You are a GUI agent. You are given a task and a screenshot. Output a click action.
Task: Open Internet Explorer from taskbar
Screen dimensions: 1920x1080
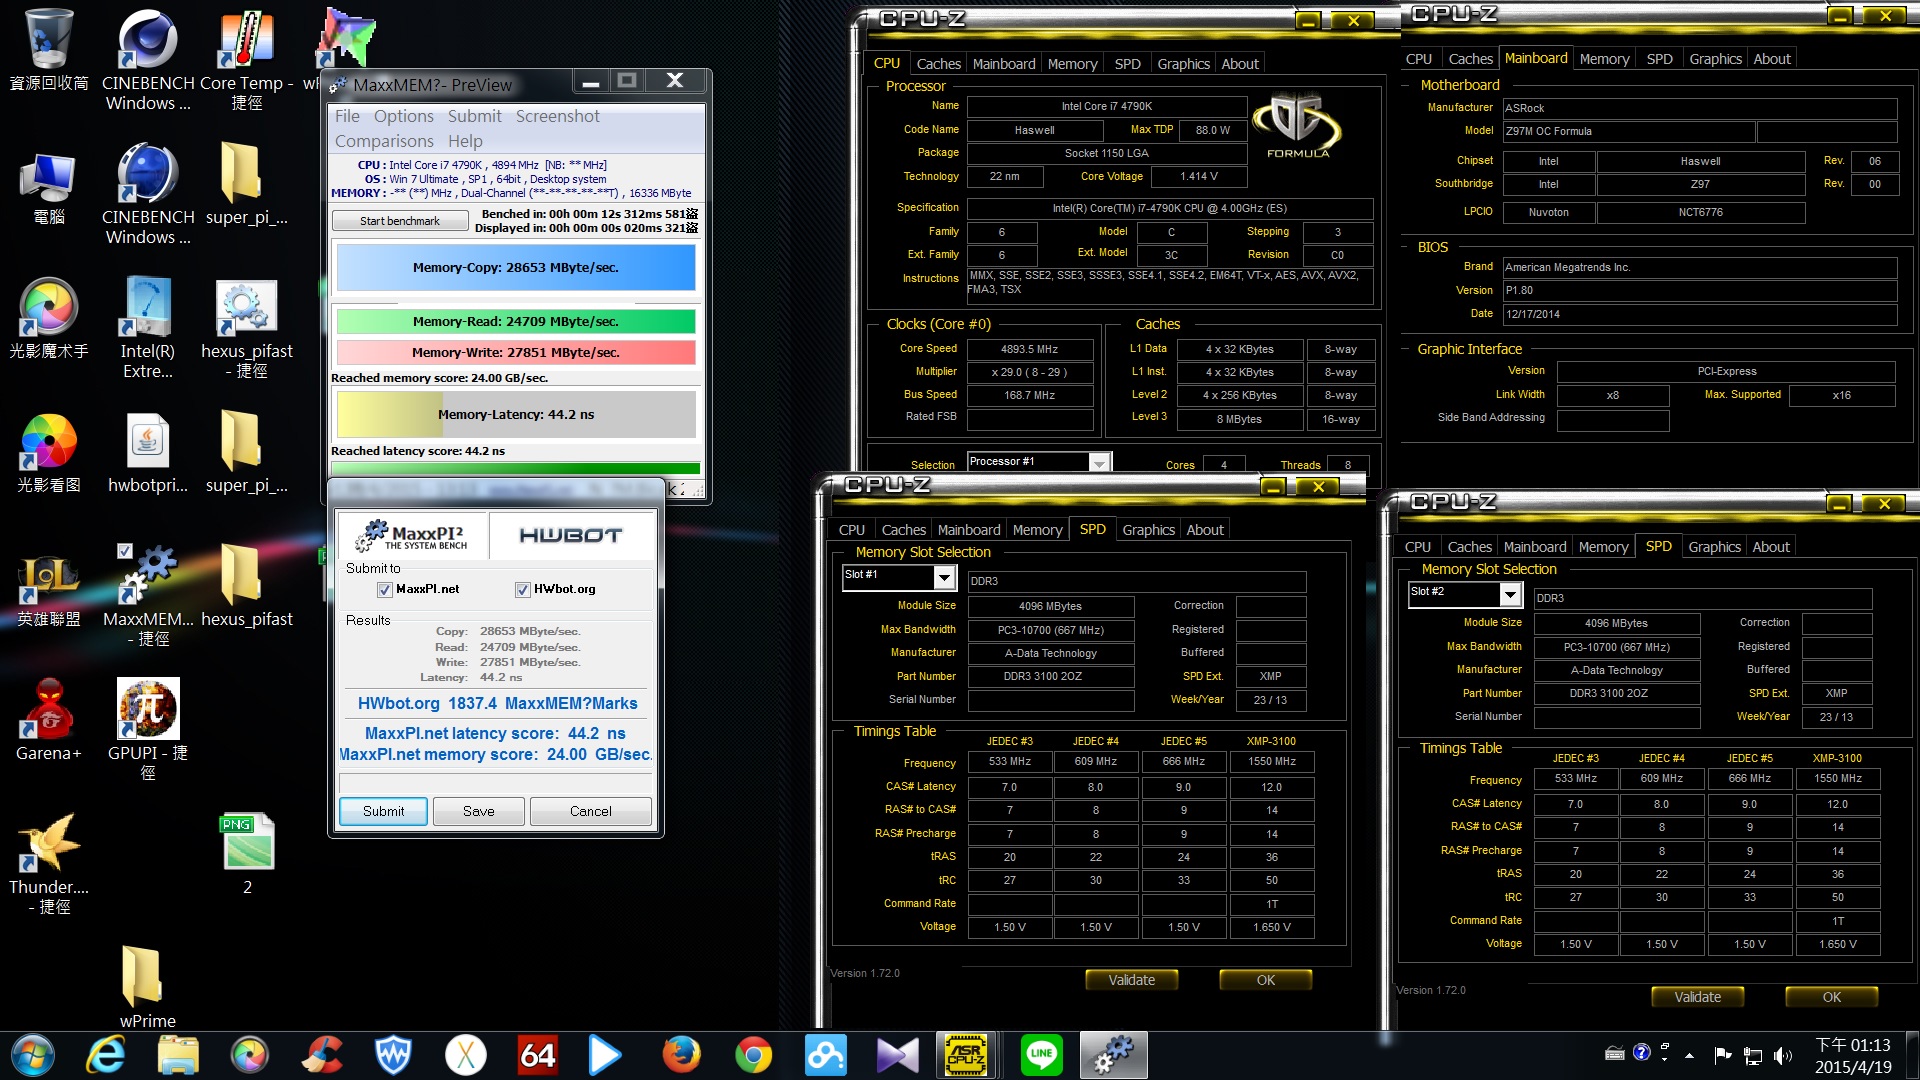click(105, 1055)
